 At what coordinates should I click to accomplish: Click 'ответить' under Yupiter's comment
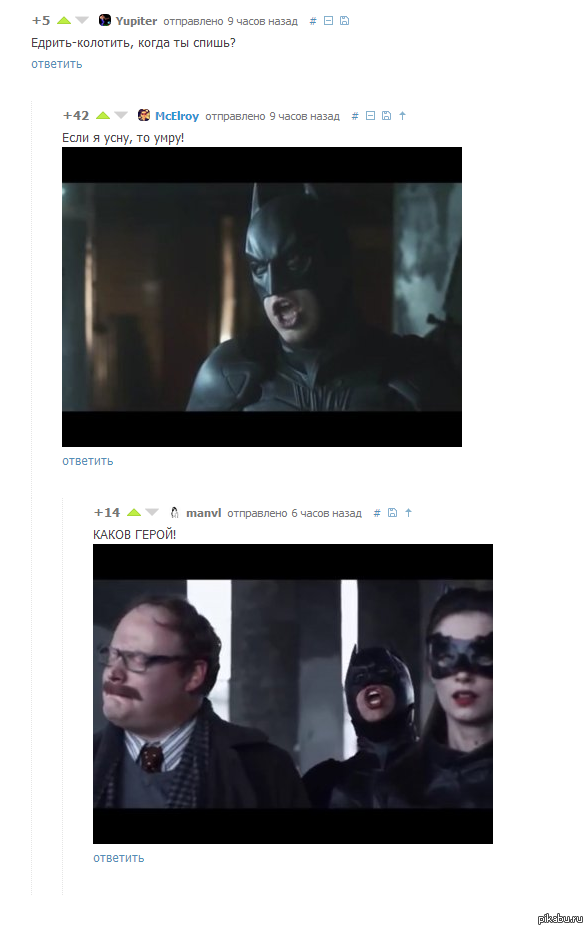click(x=57, y=64)
